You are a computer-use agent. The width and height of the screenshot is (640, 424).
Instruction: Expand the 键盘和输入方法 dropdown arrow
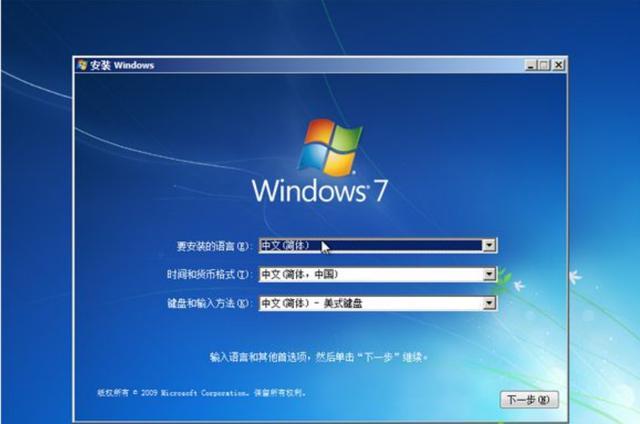(489, 303)
